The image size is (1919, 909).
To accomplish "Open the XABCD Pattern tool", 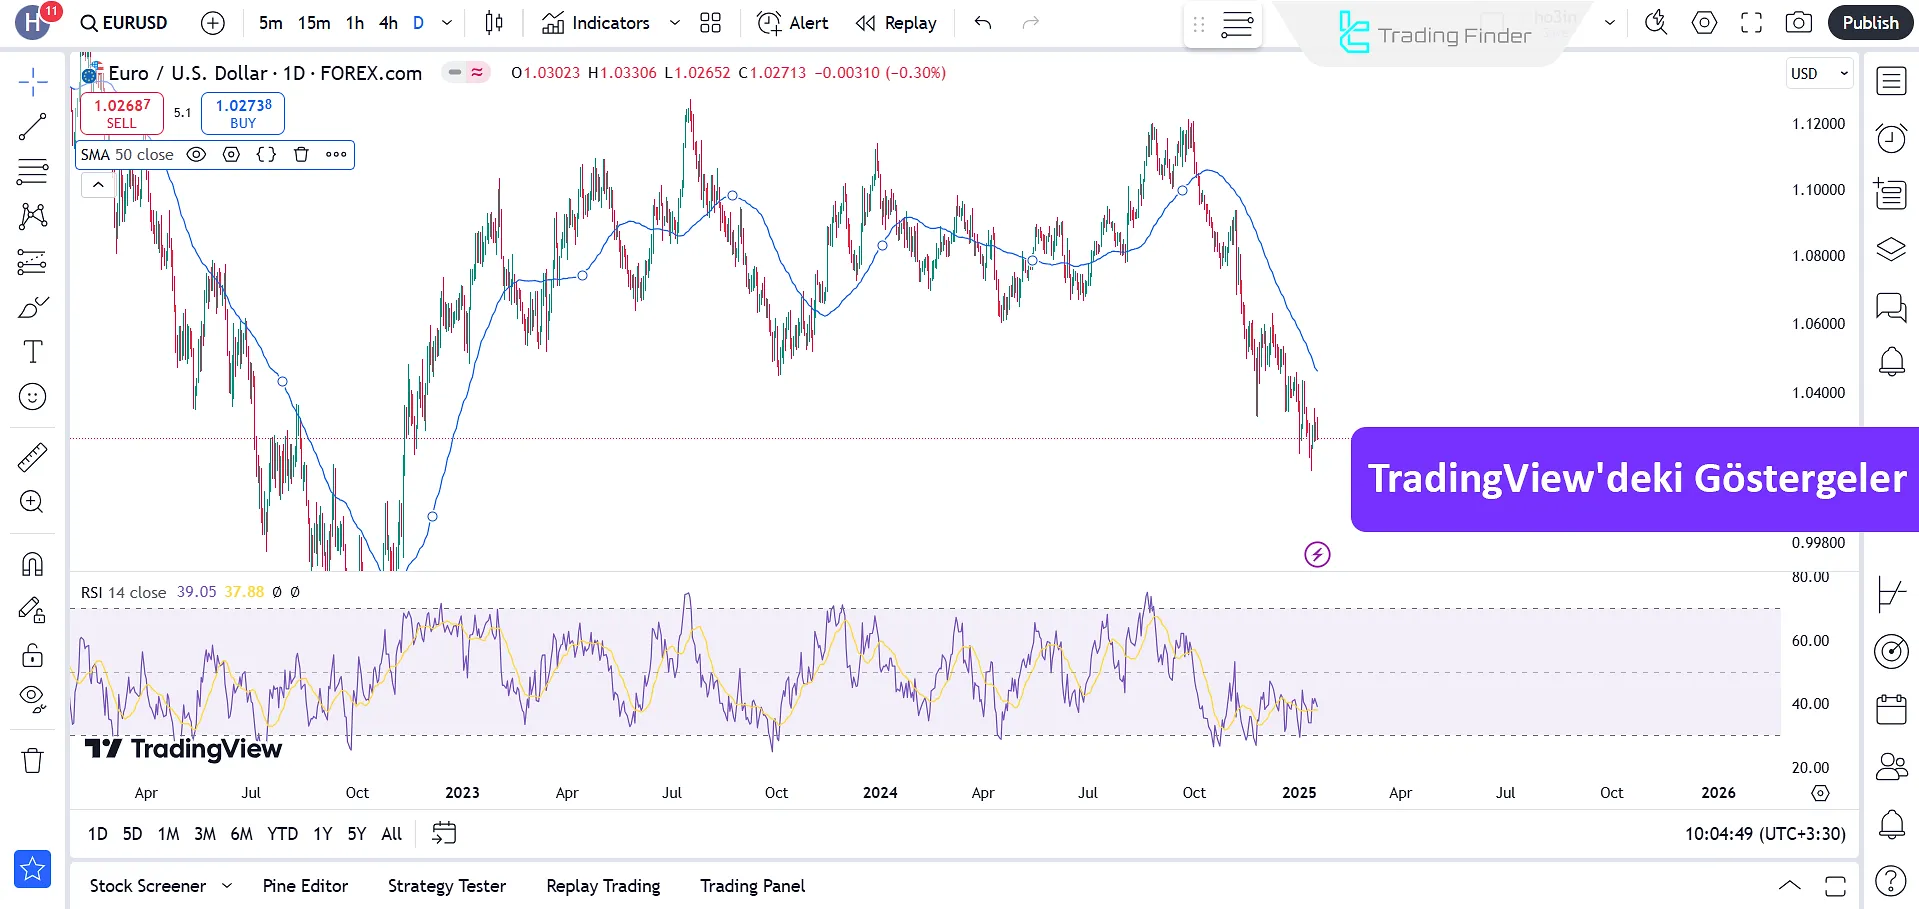I will pyautogui.click(x=31, y=216).
